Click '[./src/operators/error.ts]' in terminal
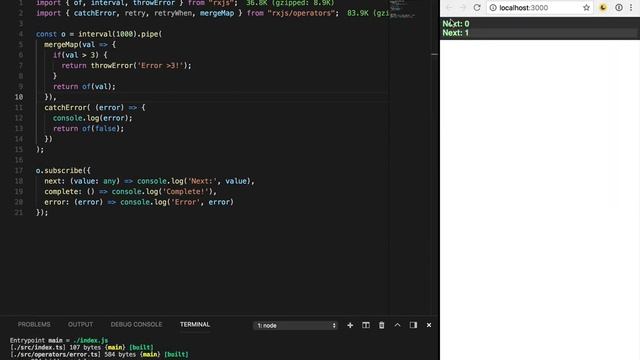The width and height of the screenshot is (640, 360). pyautogui.click(x=55, y=354)
